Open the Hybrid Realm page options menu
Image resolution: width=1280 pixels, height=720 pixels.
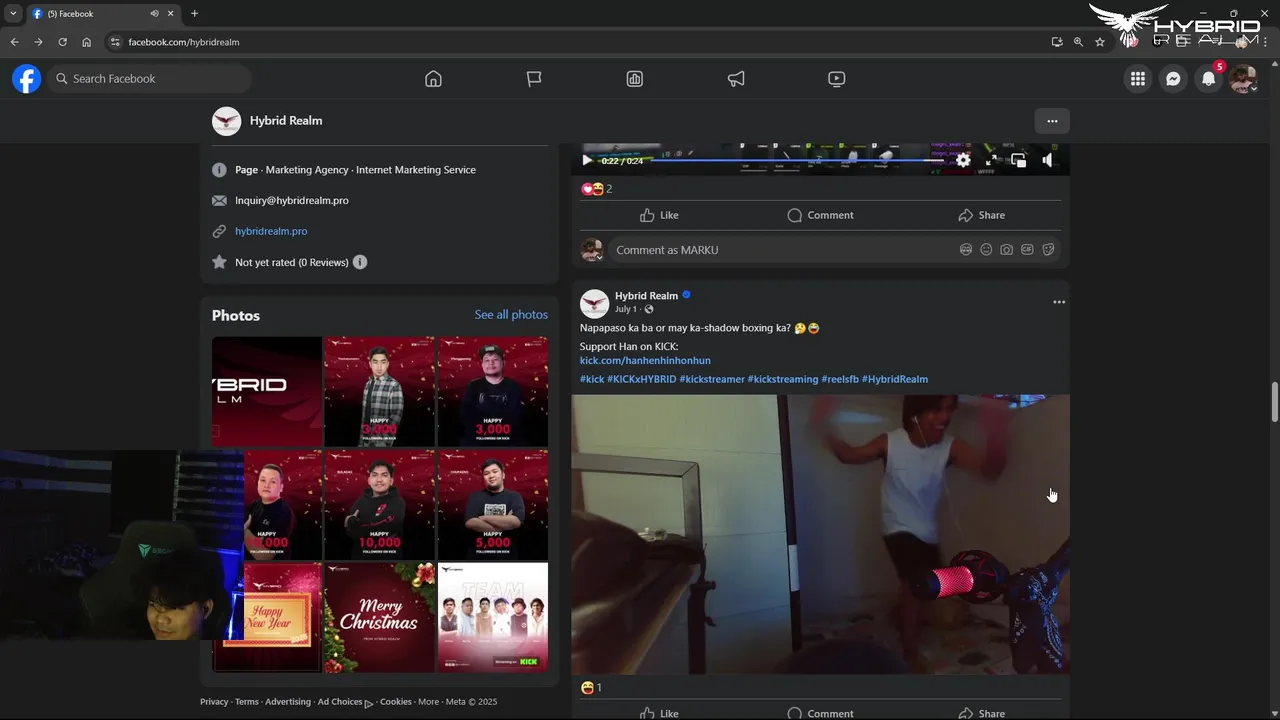[1052, 121]
